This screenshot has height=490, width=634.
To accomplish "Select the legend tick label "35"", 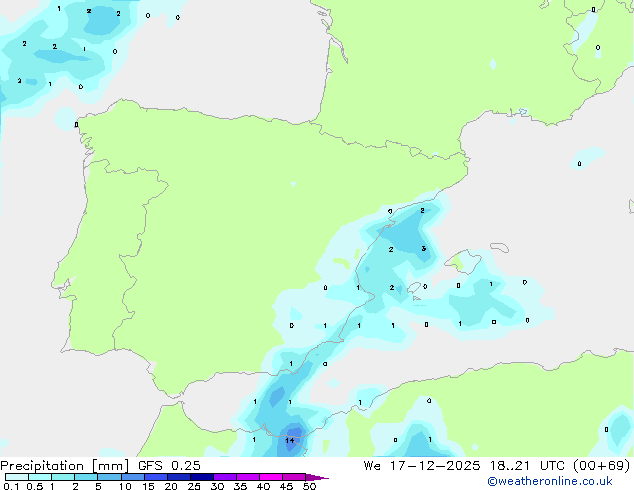I will [240, 486].
